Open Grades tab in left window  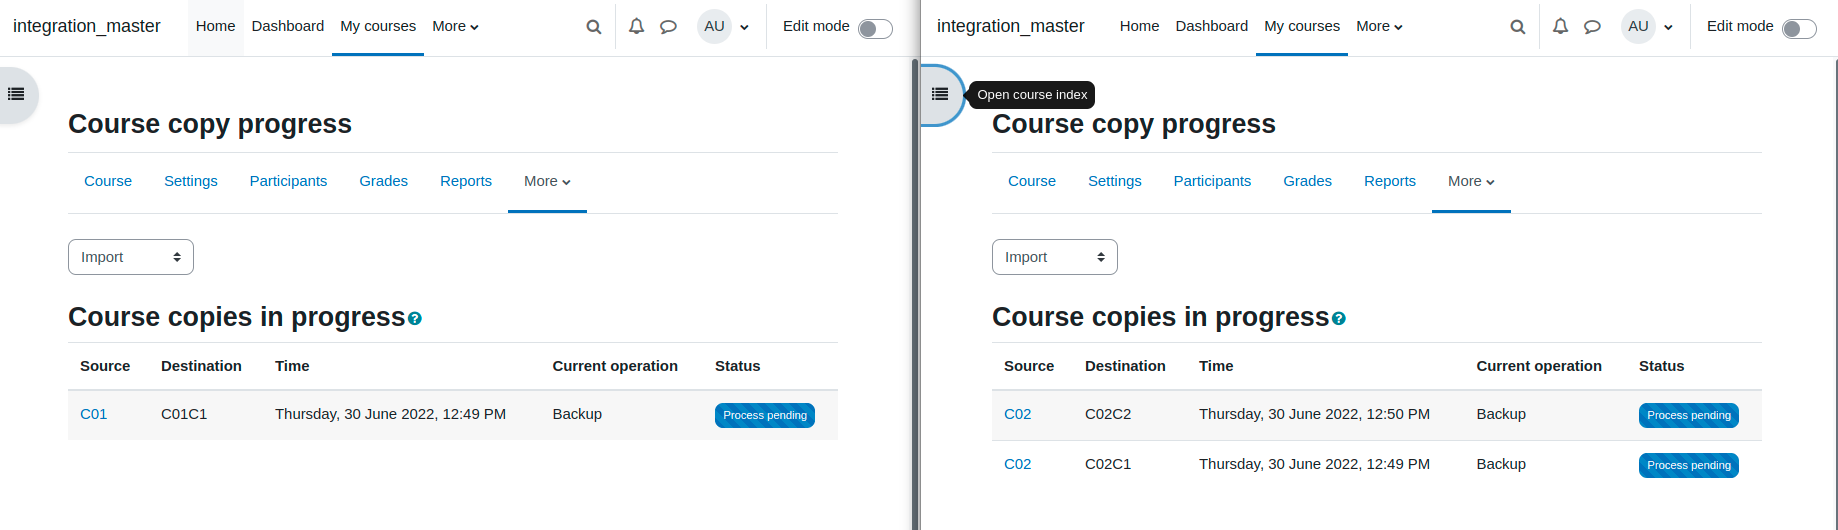point(384,182)
